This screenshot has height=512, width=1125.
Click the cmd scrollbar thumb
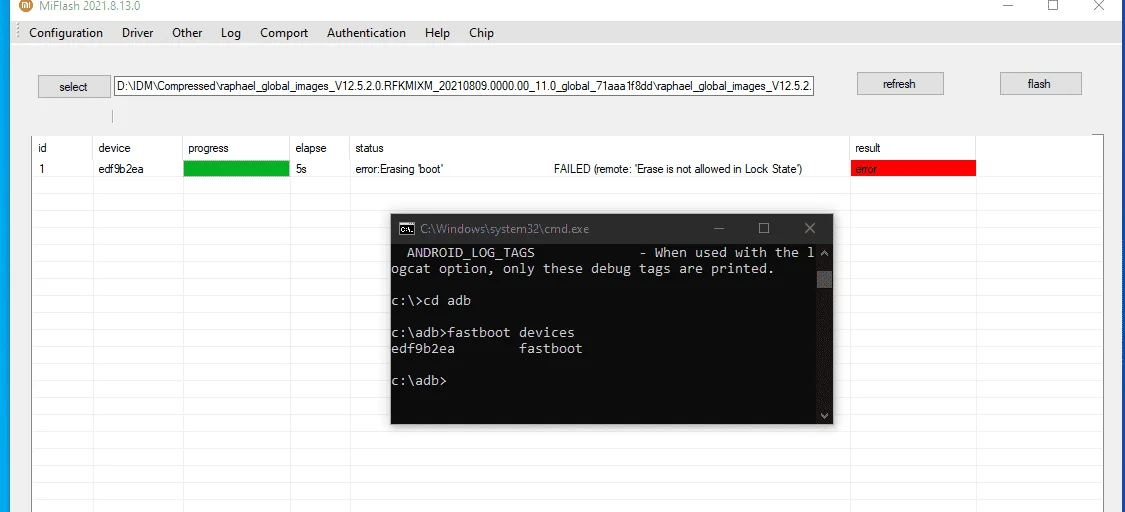(824, 279)
